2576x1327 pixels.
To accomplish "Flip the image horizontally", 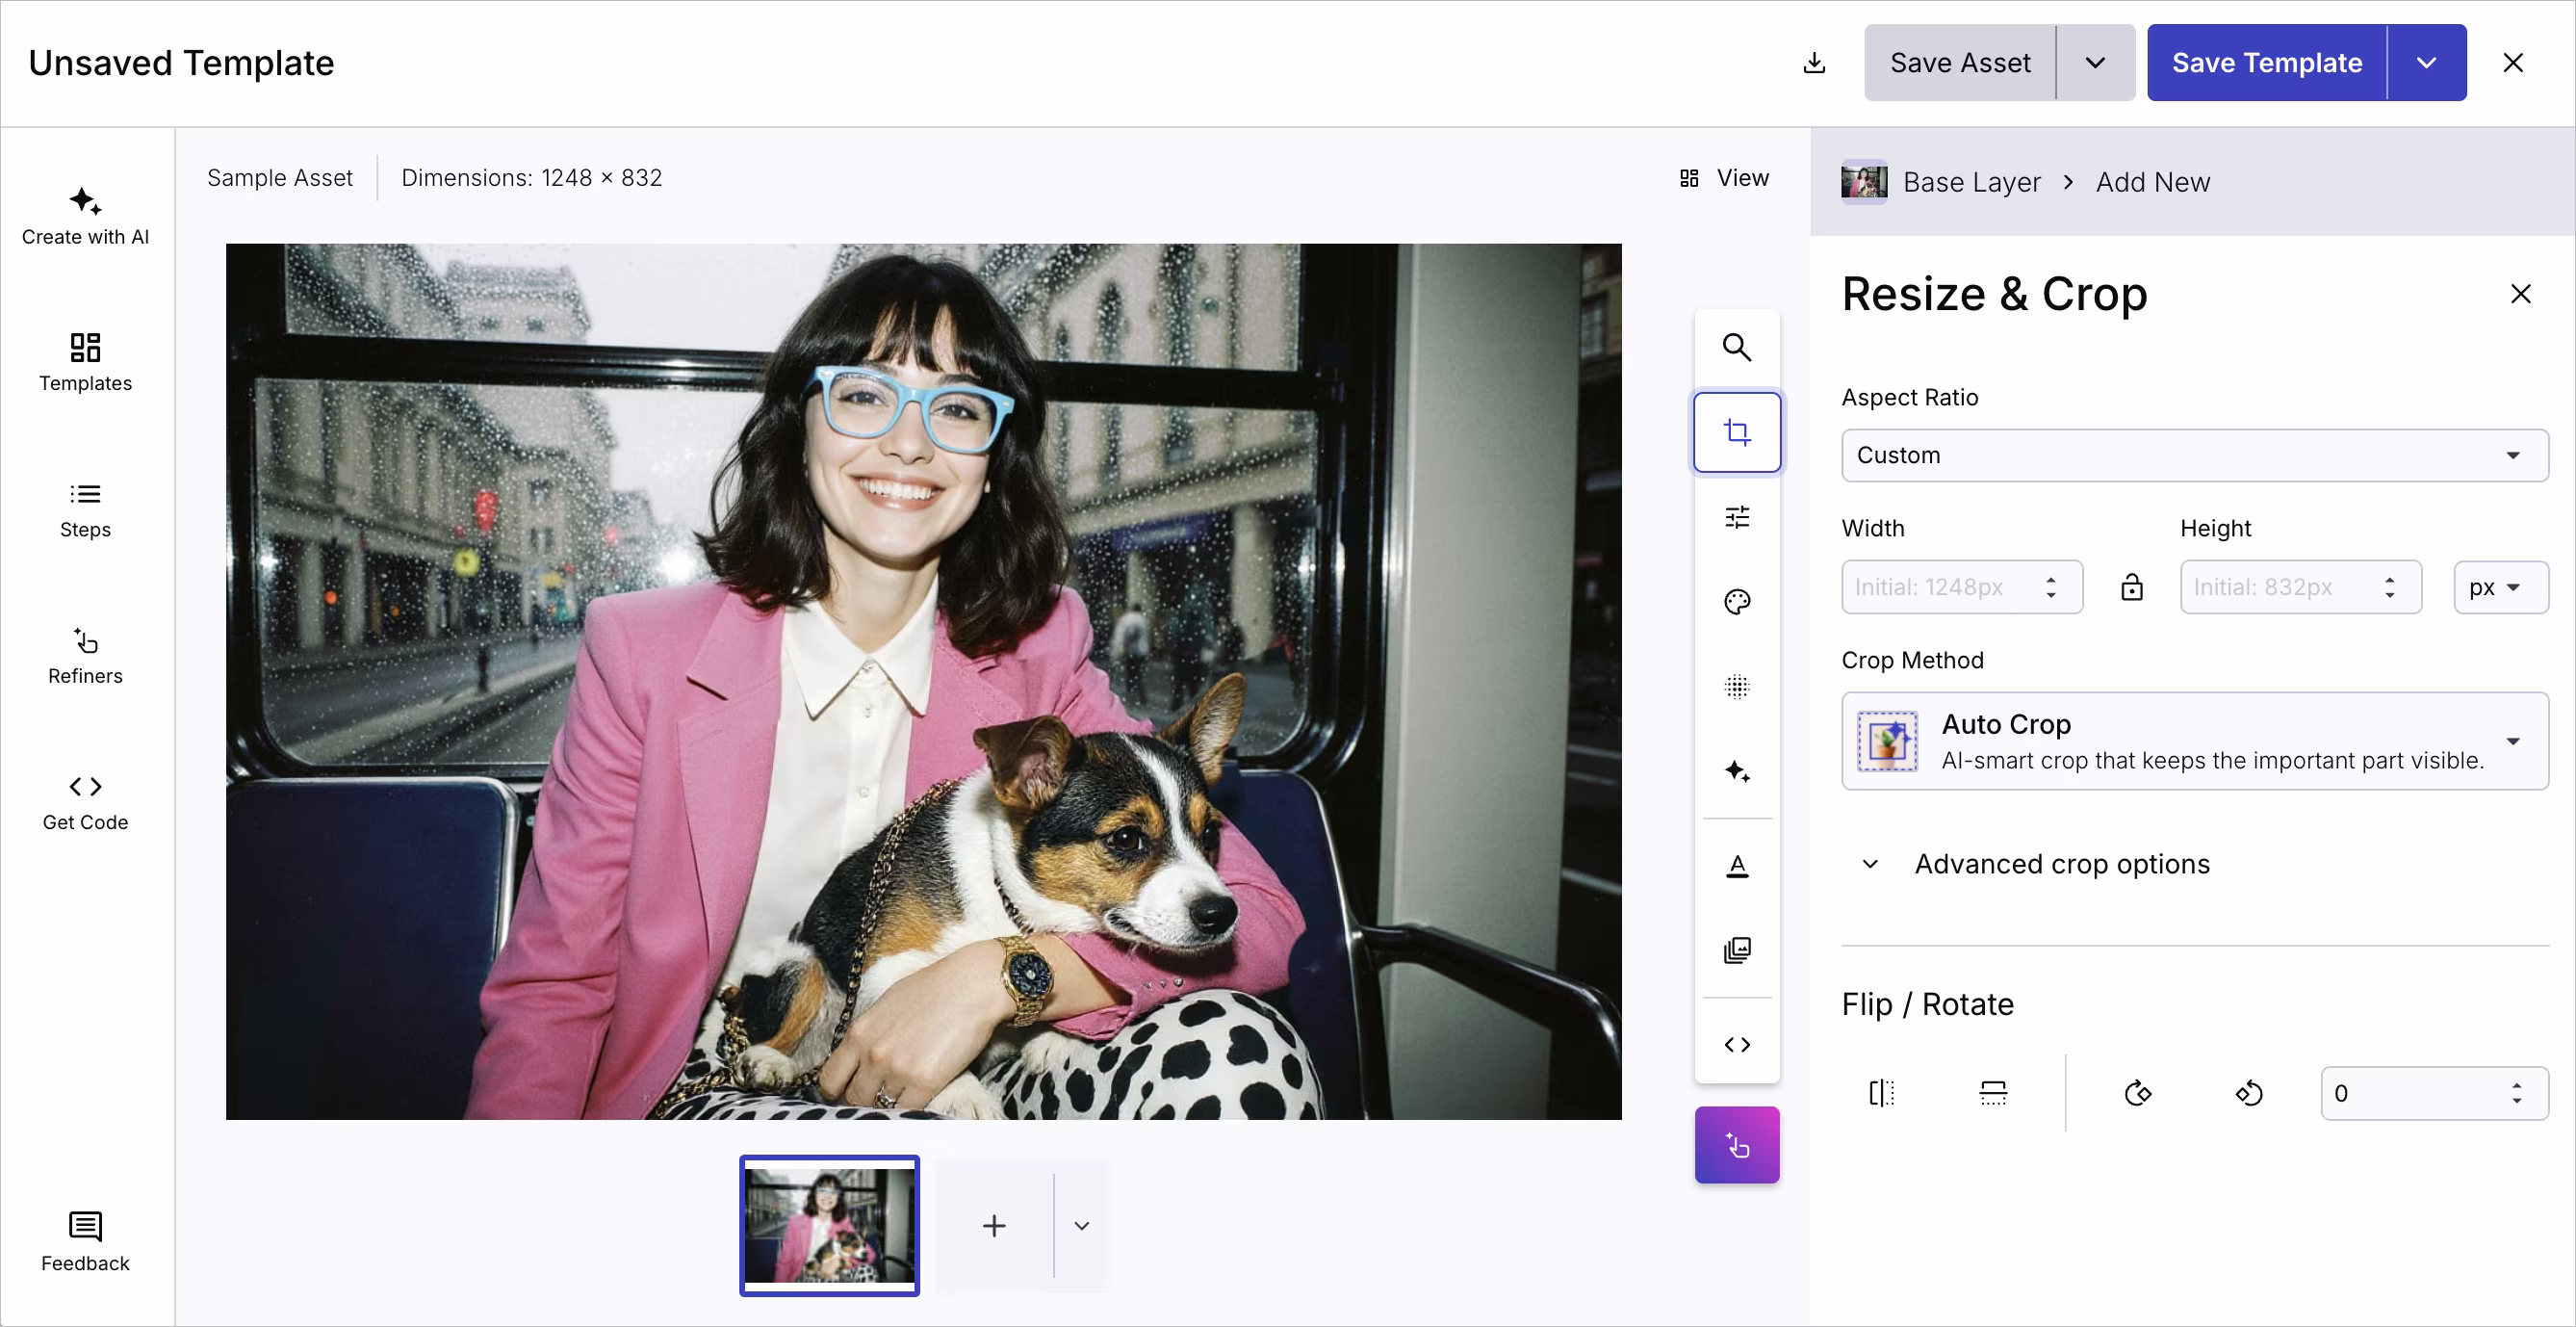I will click(x=1881, y=1093).
